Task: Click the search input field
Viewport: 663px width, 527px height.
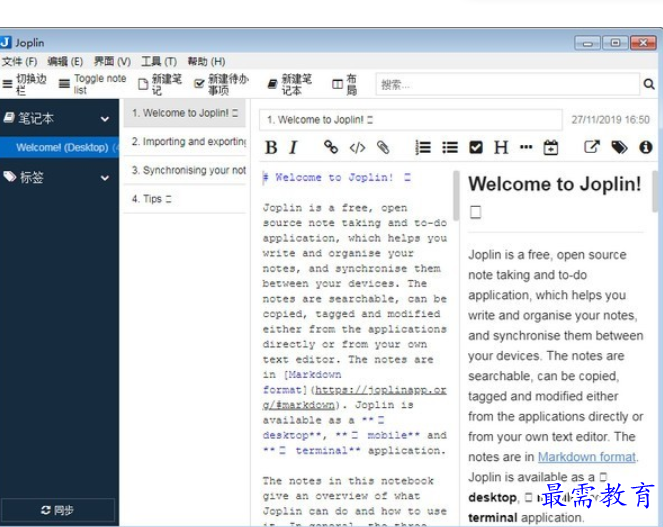Action: point(507,84)
